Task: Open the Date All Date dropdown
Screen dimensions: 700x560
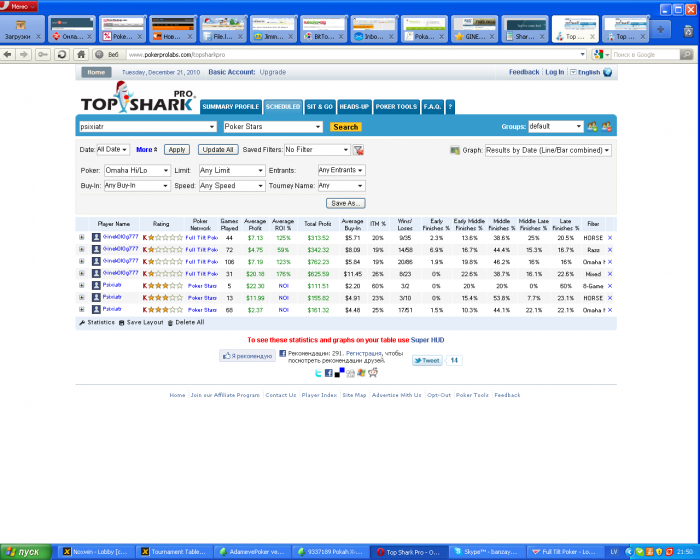Action: pyautogui.click(x=113, y=150)
